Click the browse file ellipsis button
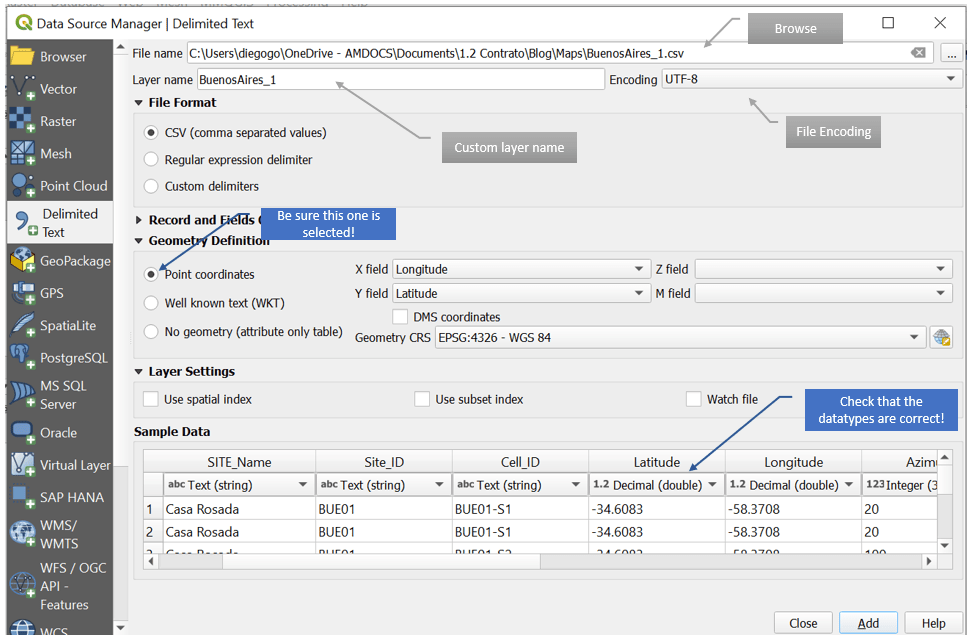Viewport: 972px width, 638px height. pos(951,53)
